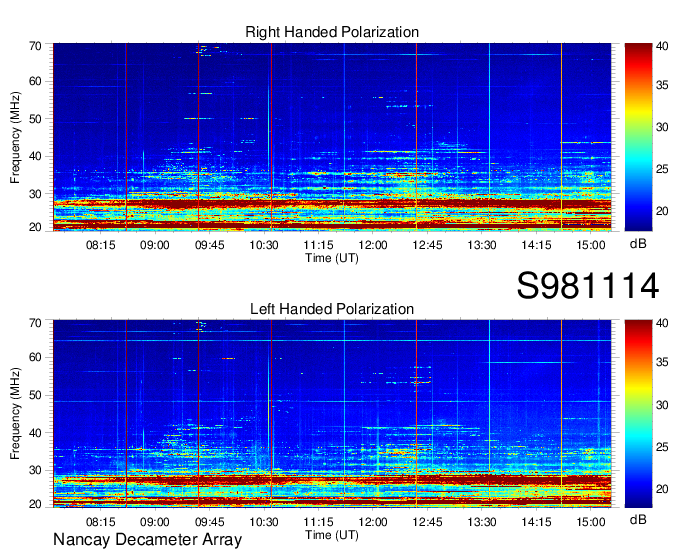Click the 12:00 time tick of Right Handed plot
The image size is (680, 552).
pos(373,245)
